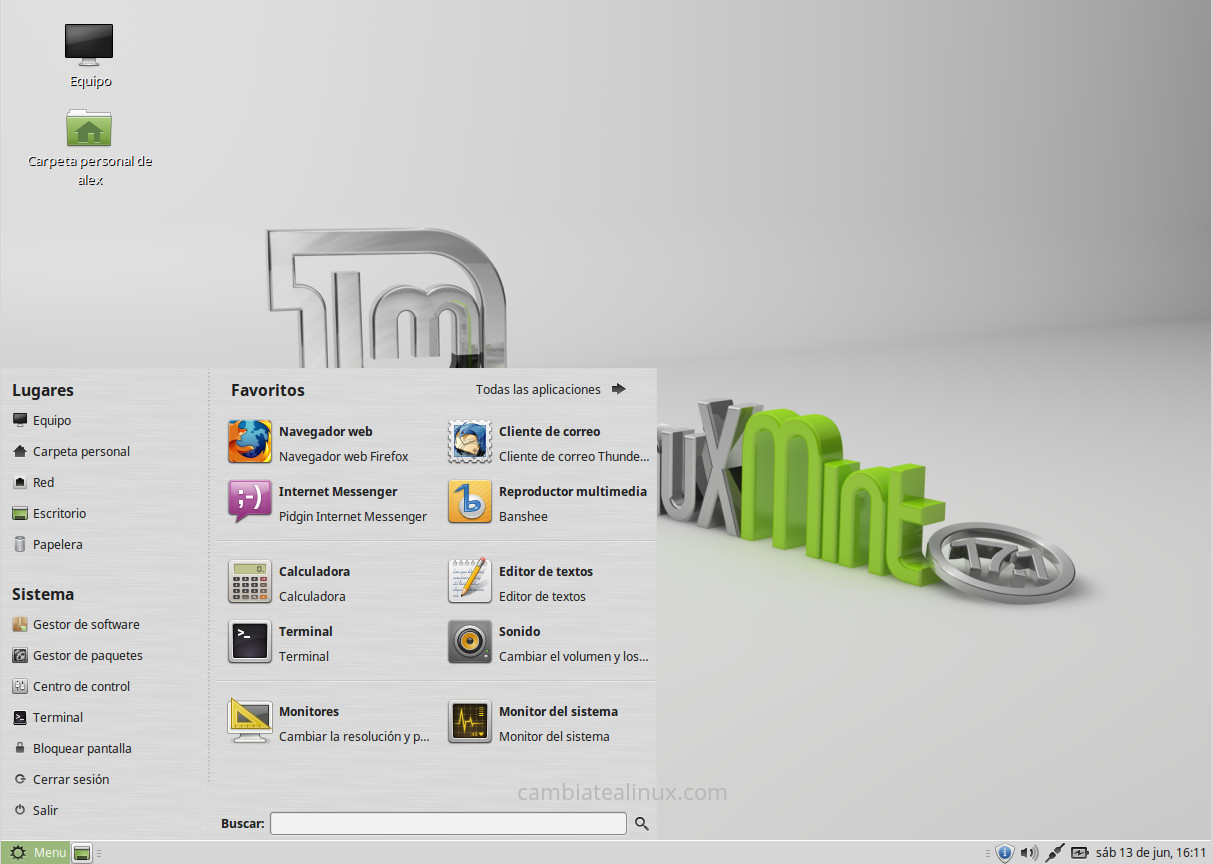
Task: Open Pidgin Internet Messenger
Action: pyautogui.click(x=326, y=503)
